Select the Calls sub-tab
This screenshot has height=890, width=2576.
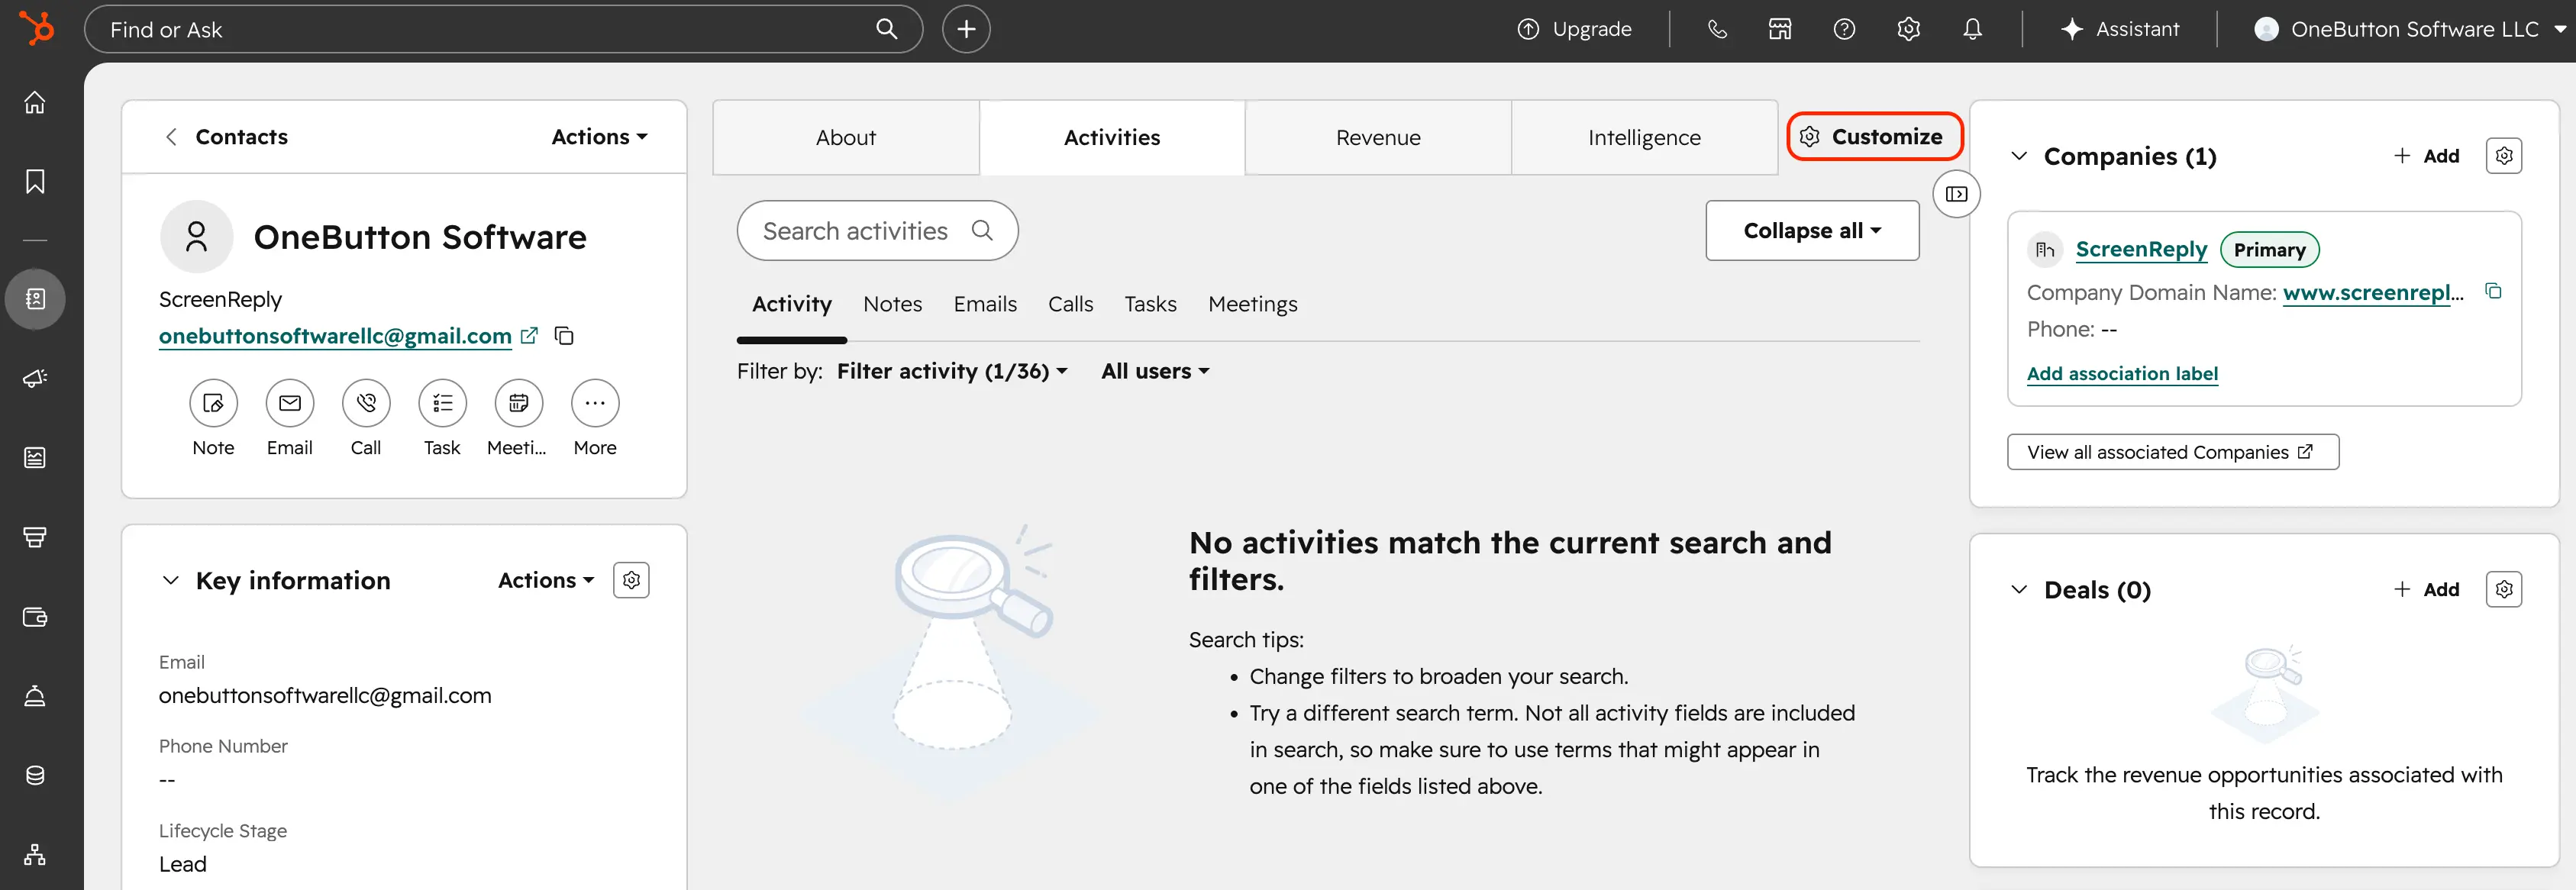(1070, 304)
